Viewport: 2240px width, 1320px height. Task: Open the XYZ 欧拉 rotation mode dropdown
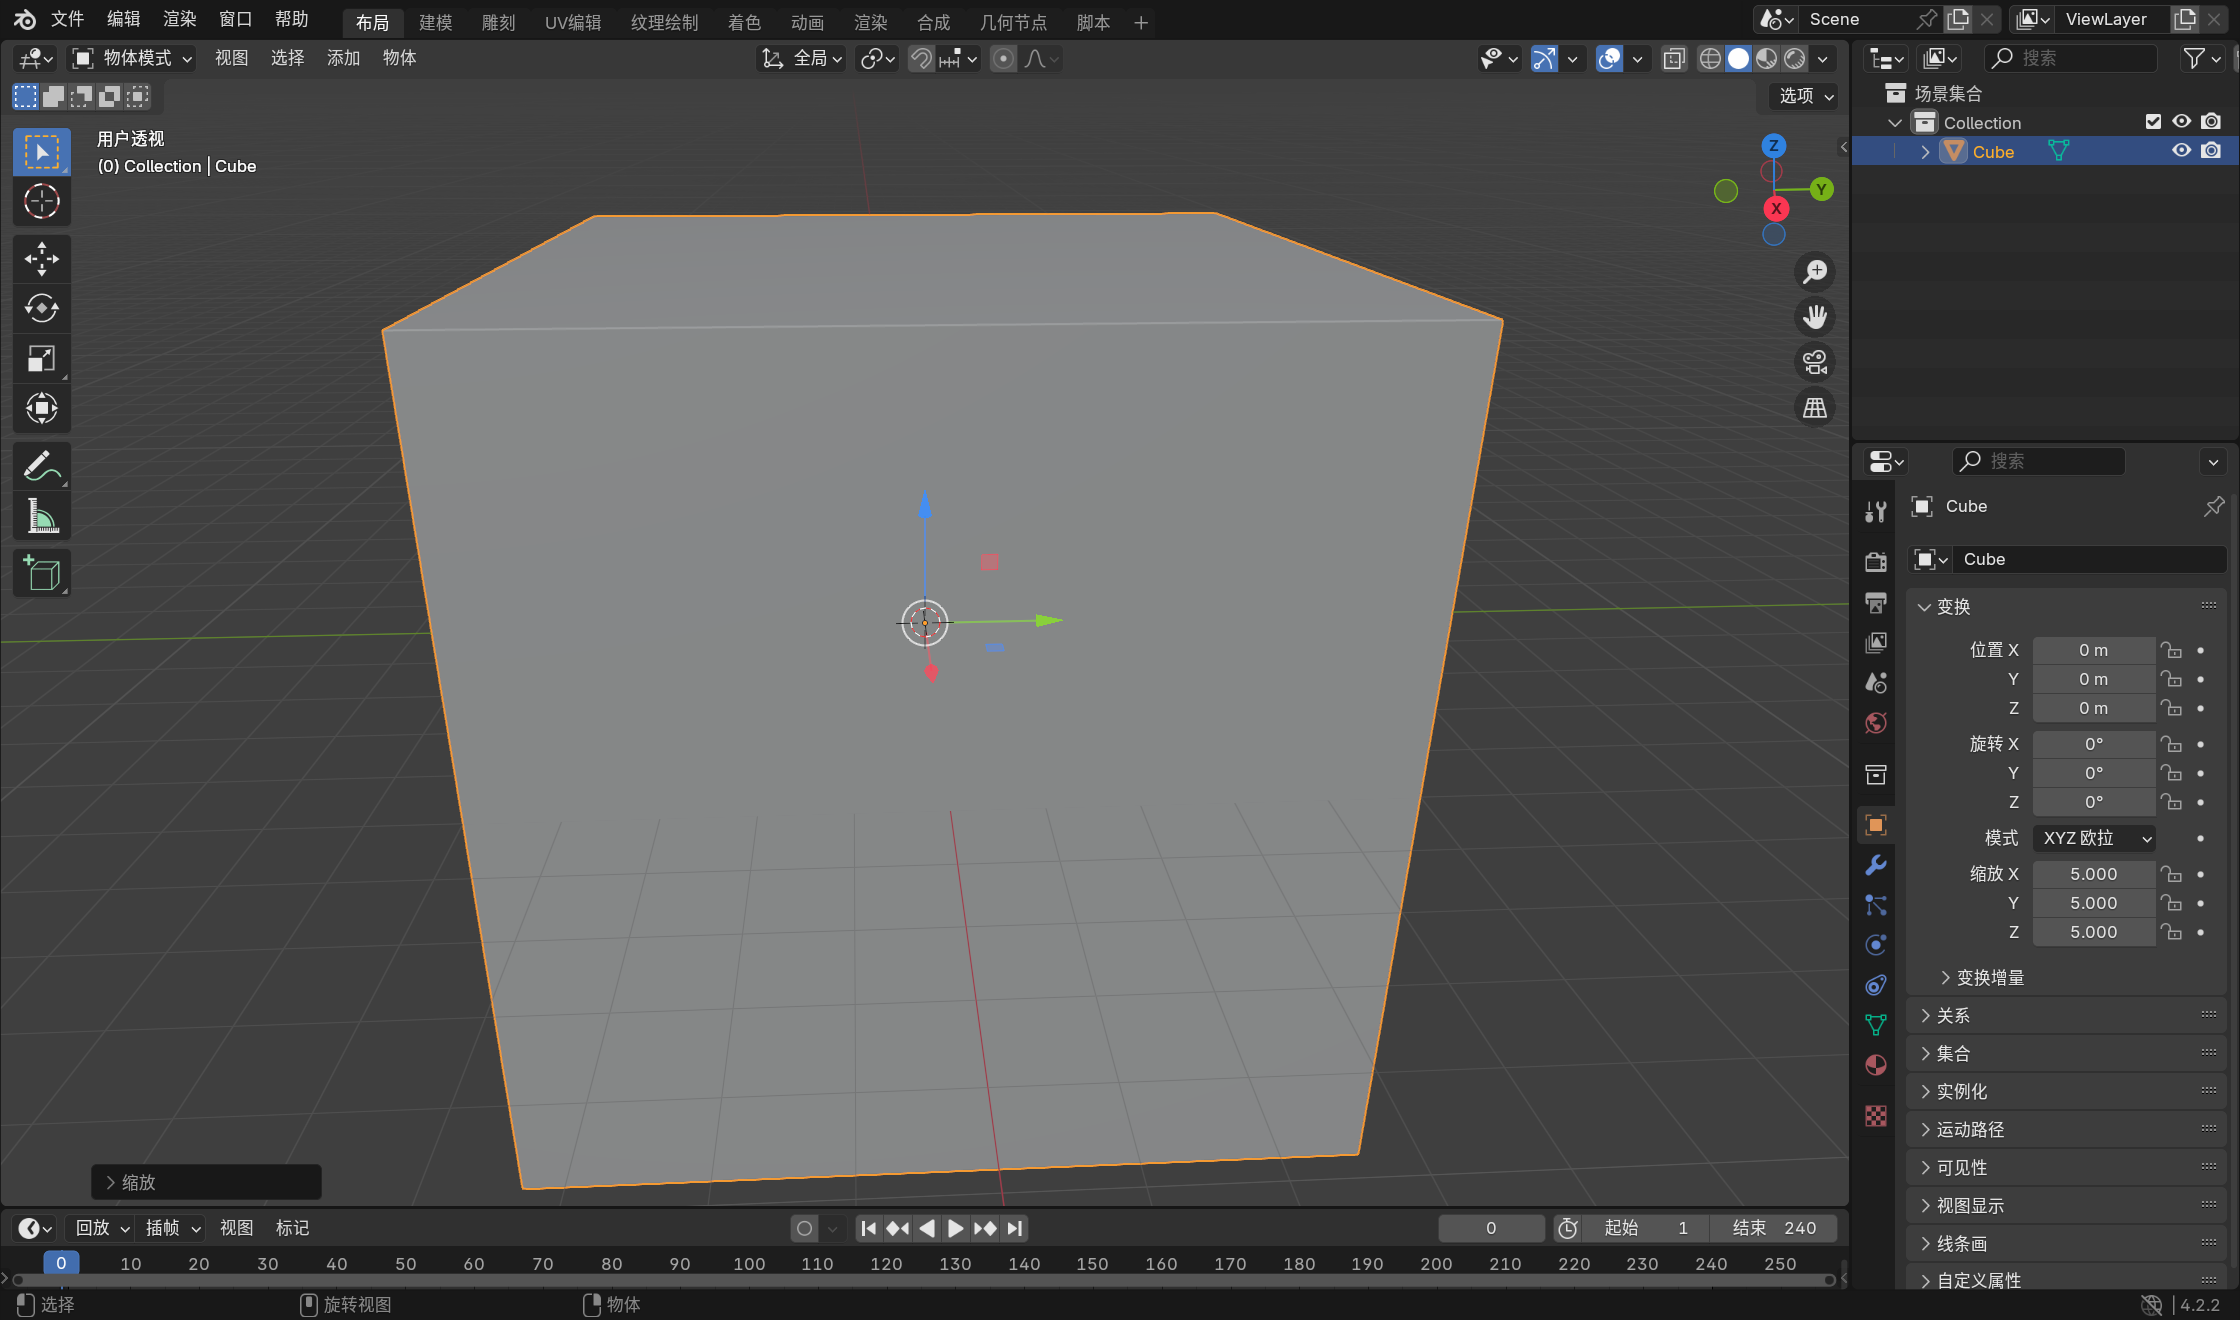point(2095,838)
